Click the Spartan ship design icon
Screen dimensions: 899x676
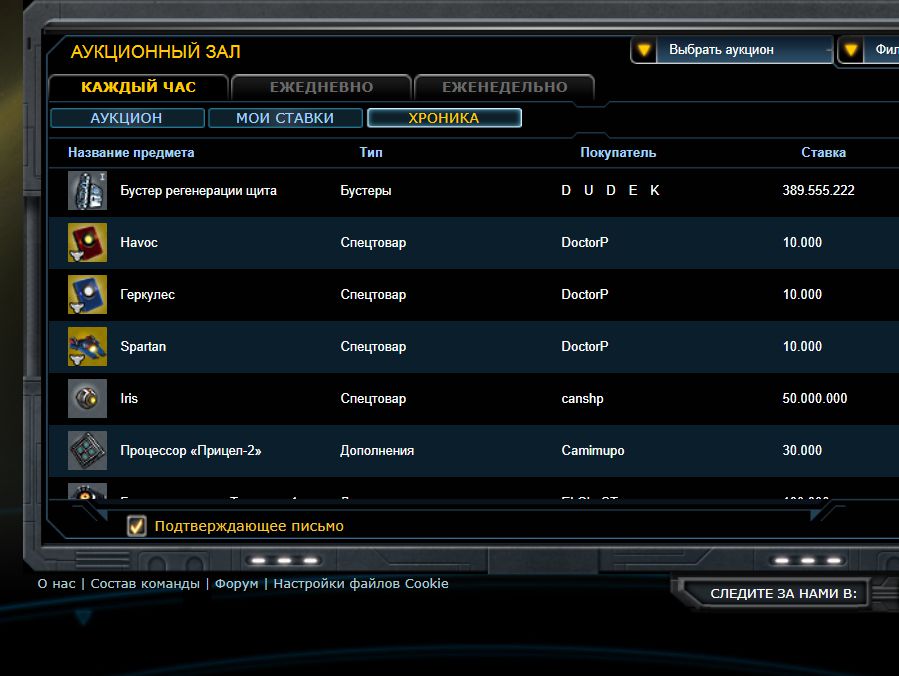coord(87,346)
